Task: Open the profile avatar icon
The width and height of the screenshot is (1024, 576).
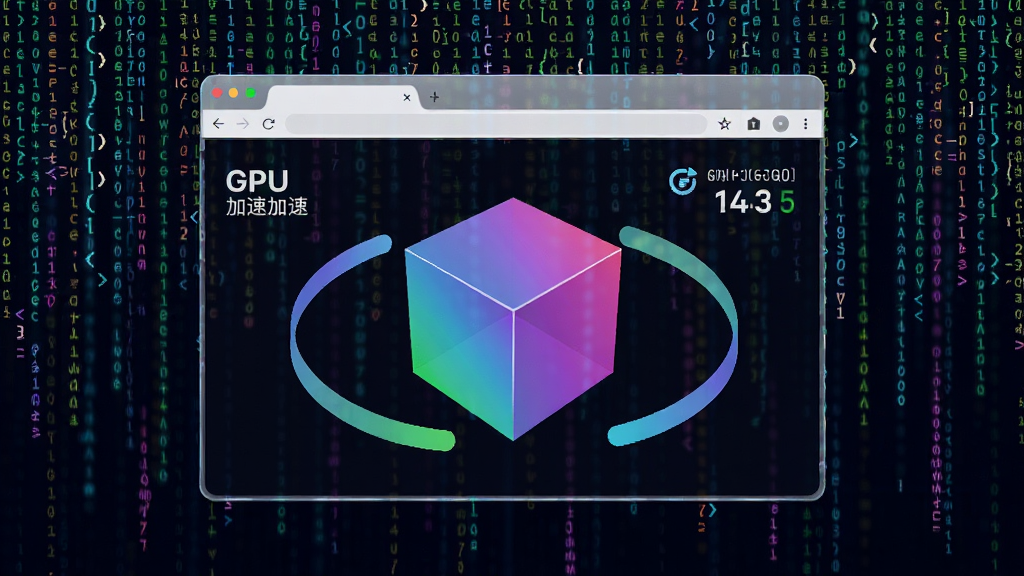Action: point(780,123)
